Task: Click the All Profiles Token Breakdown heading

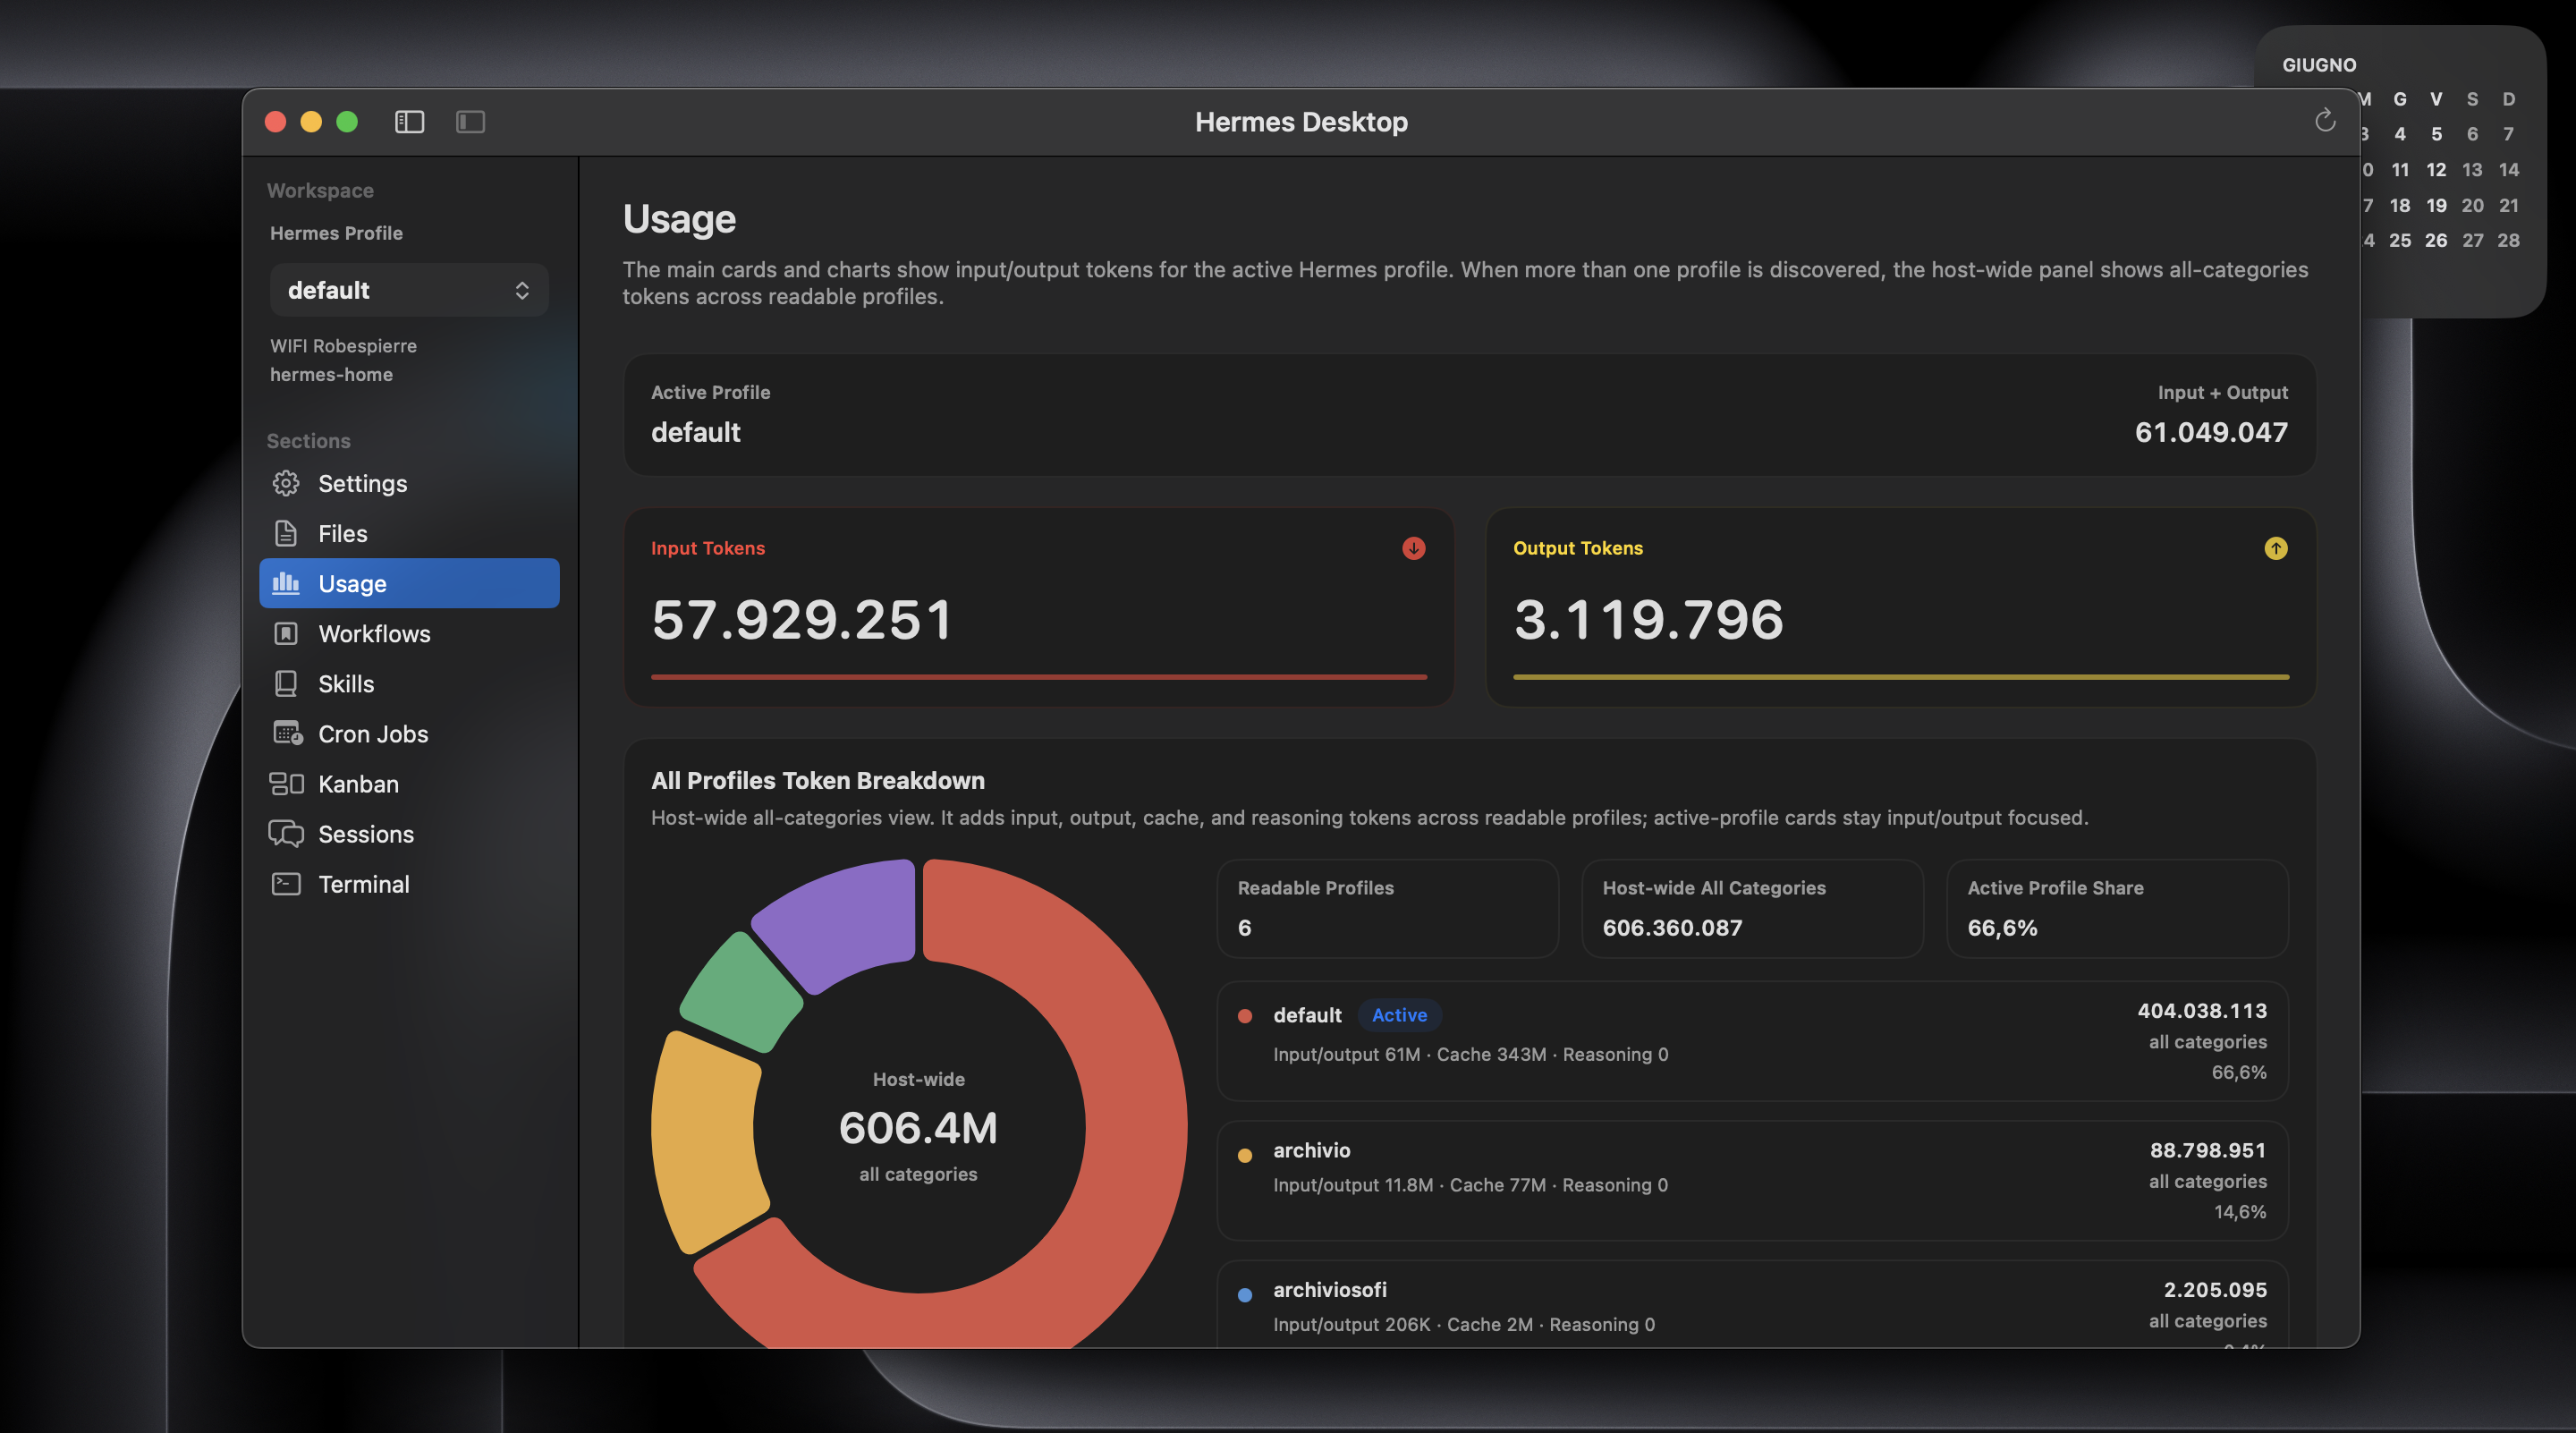Action: 817,780
